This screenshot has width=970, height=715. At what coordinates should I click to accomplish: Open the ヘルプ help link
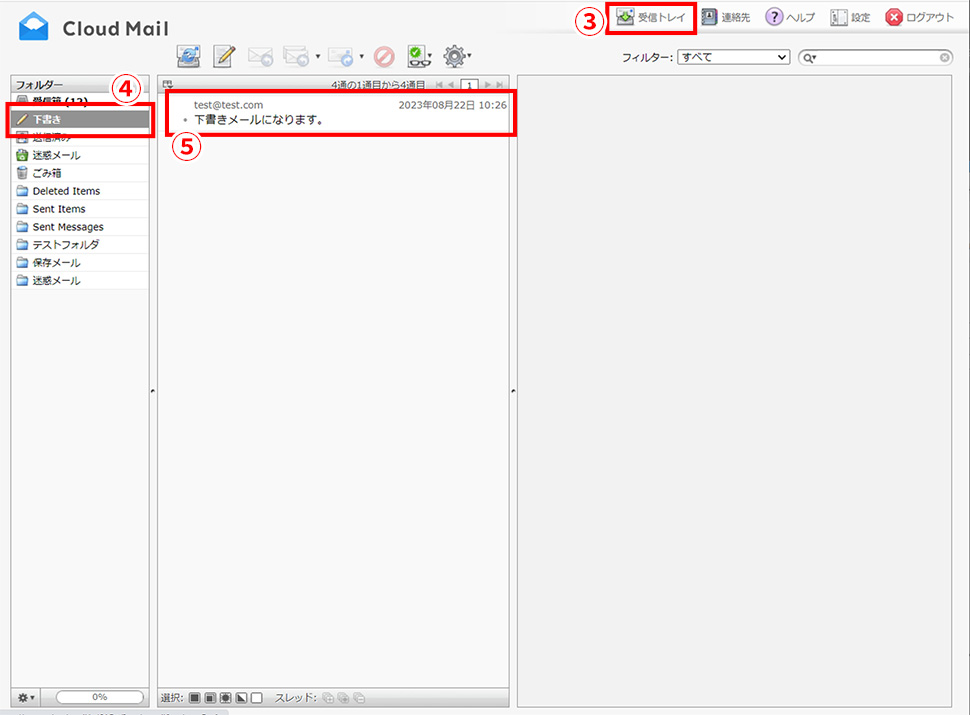[790, 18]
